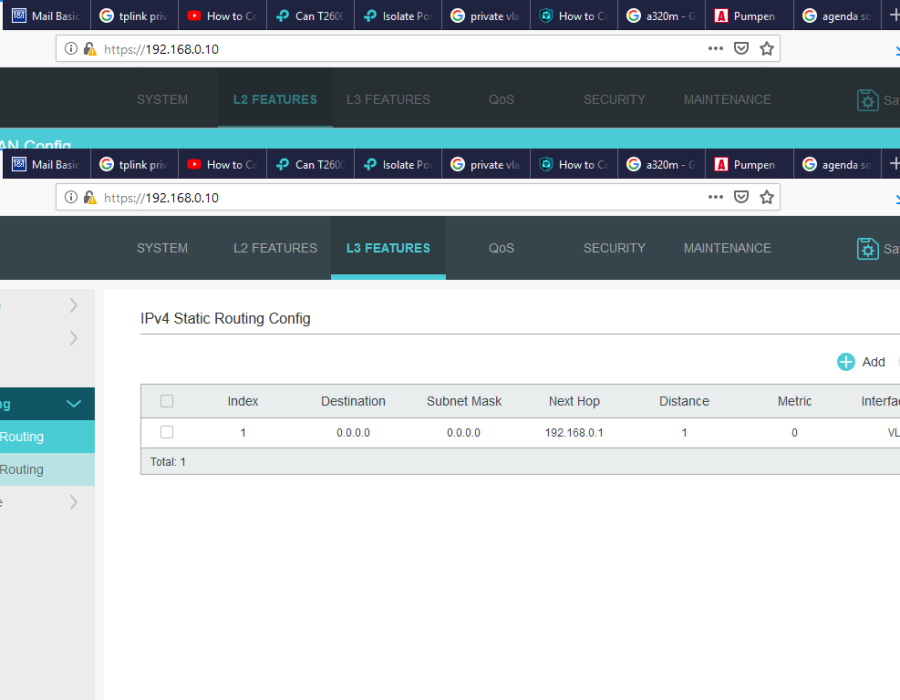Click the Subnet Mask column header
This screenshot has height=700, width=900.
[464, 401]
